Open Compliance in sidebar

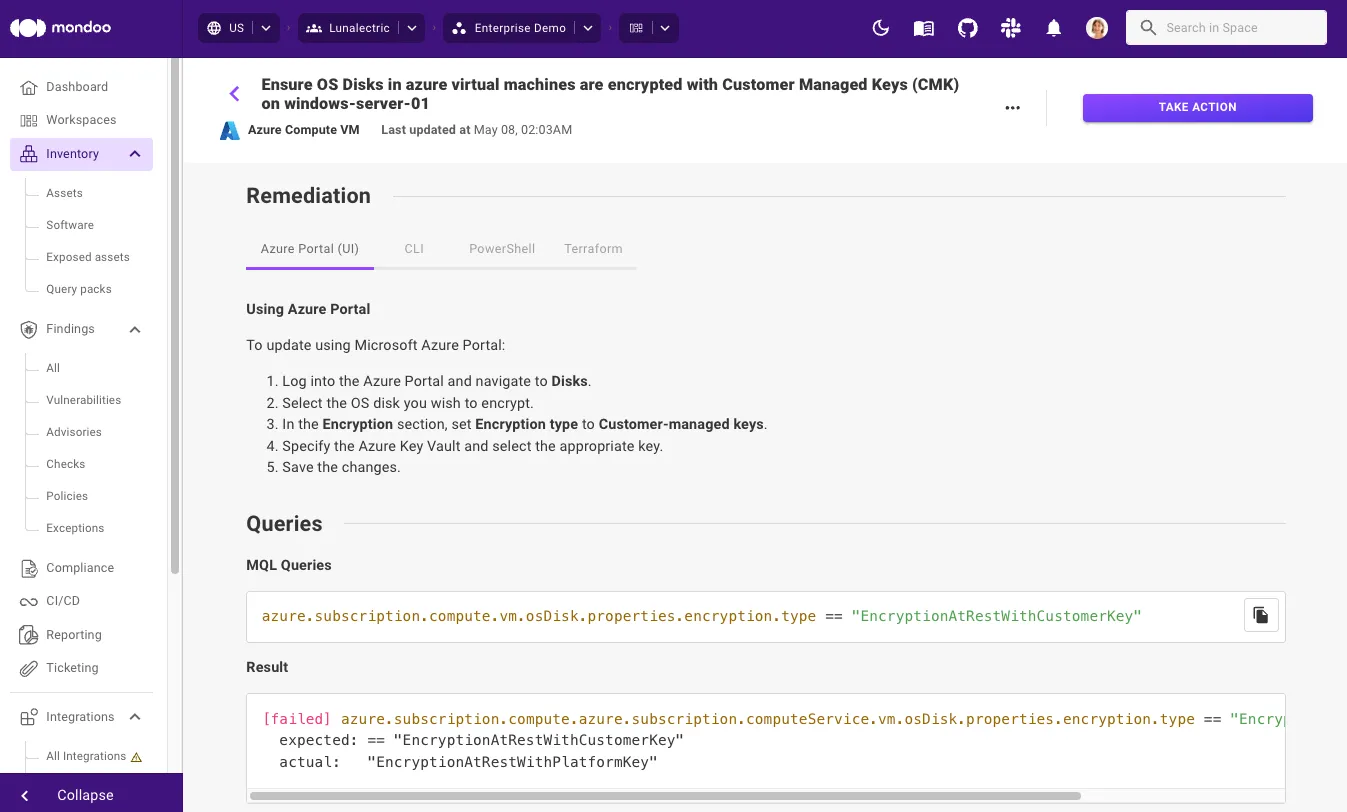pos(81,568)
